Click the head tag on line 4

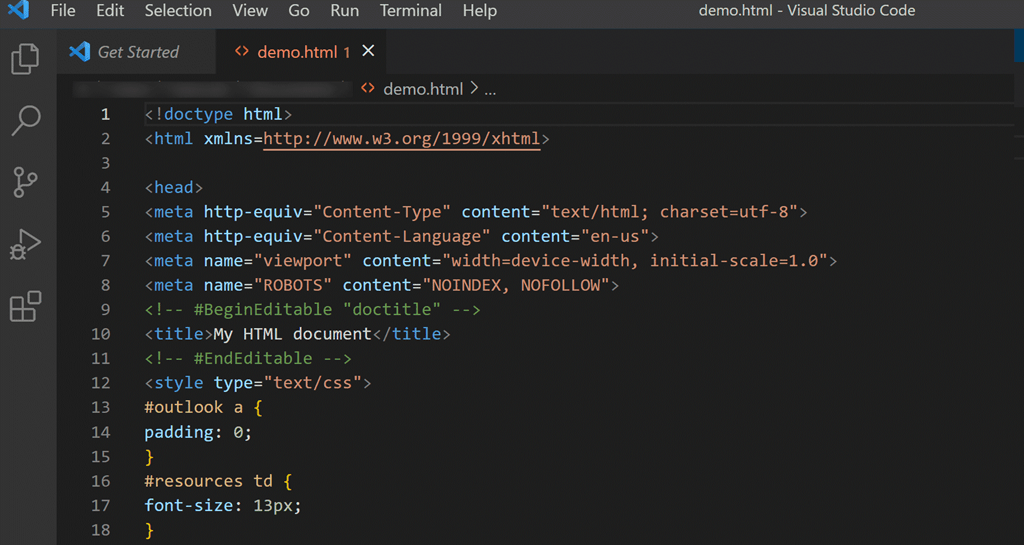coord(174,187)
